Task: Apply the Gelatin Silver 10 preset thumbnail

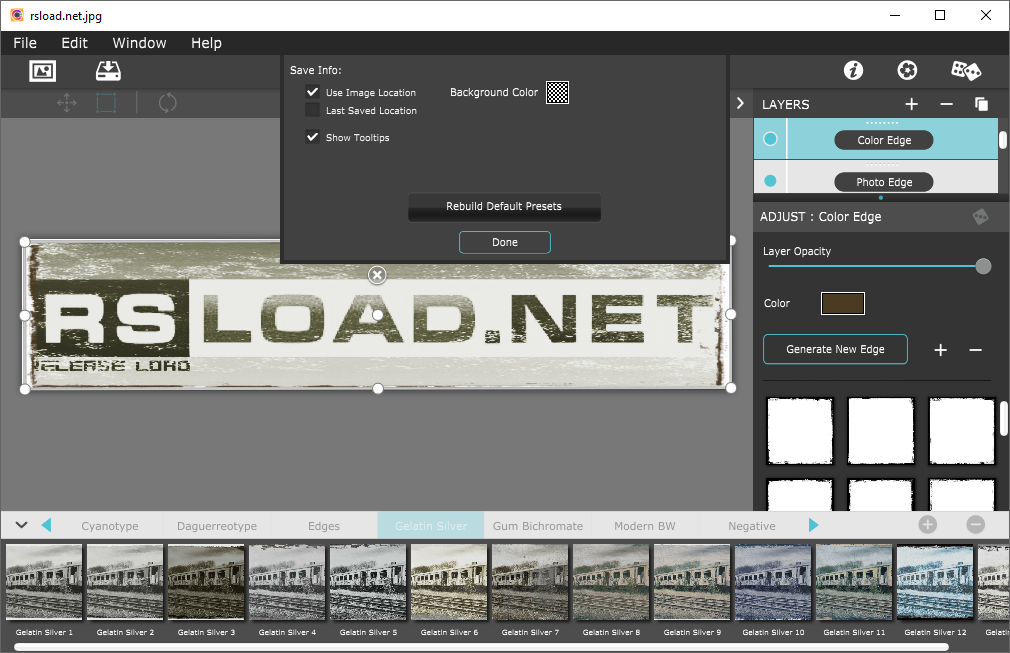Action: tap(774, 582)
